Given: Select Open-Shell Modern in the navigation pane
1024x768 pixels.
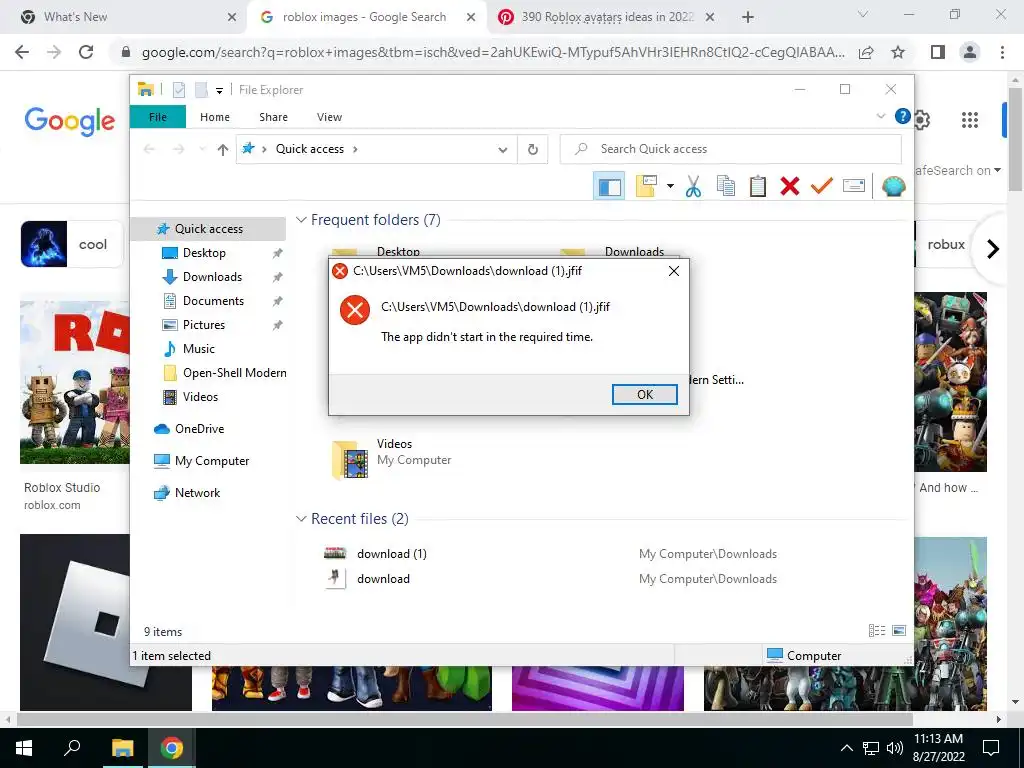Looking at the screenshot, I should [234, 373].
